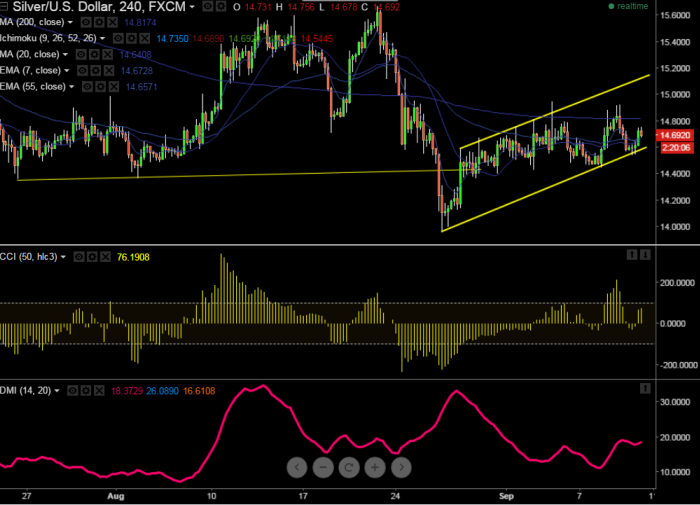
Task: Remove the Ichimoku indicator
Action: (145, 38)
